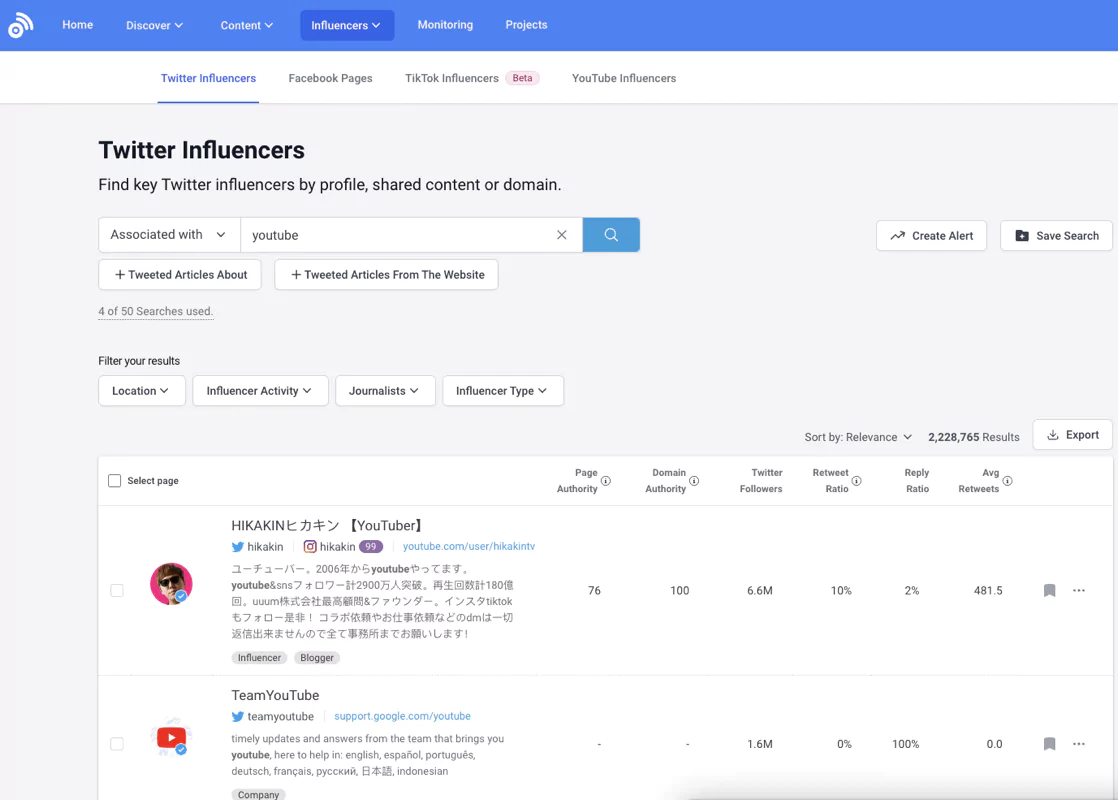Click the Create Alert button
1118x800 pixels.
(931, 235)
